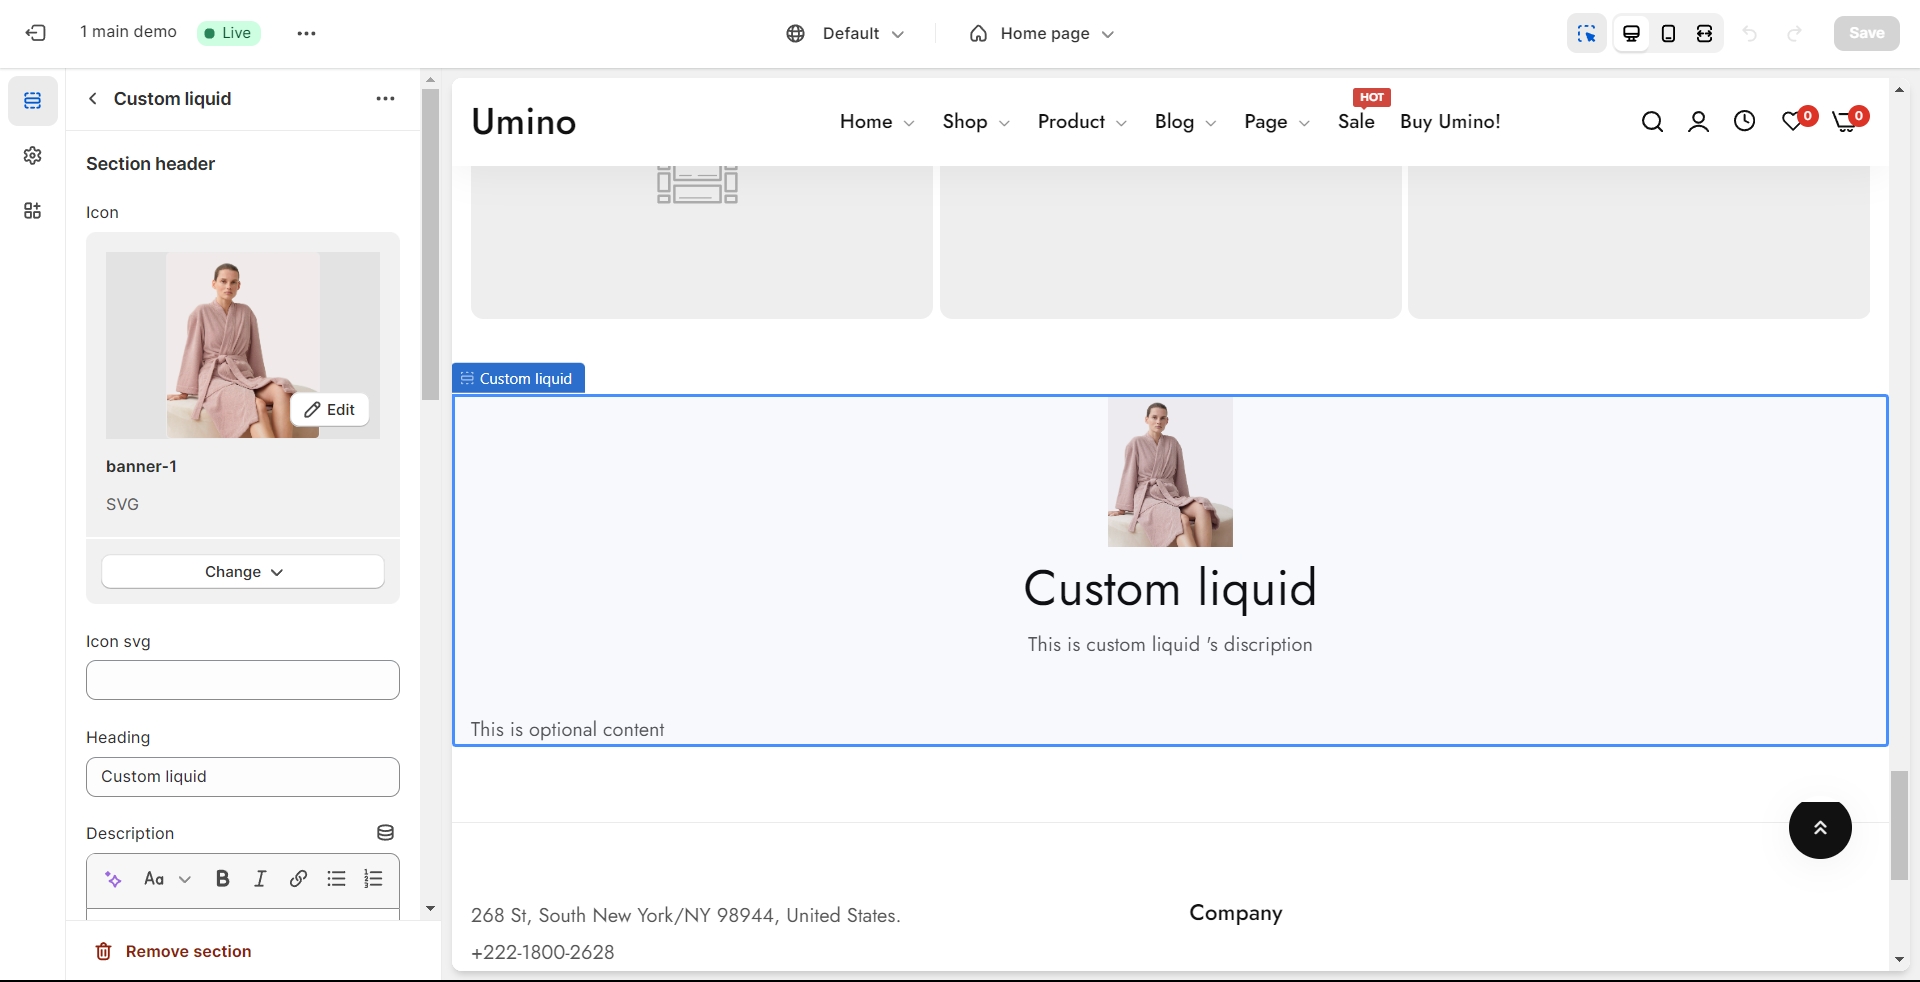Click the Remove section button
Viewport: 1920px width, 982px height.
(x=173, y=951)
